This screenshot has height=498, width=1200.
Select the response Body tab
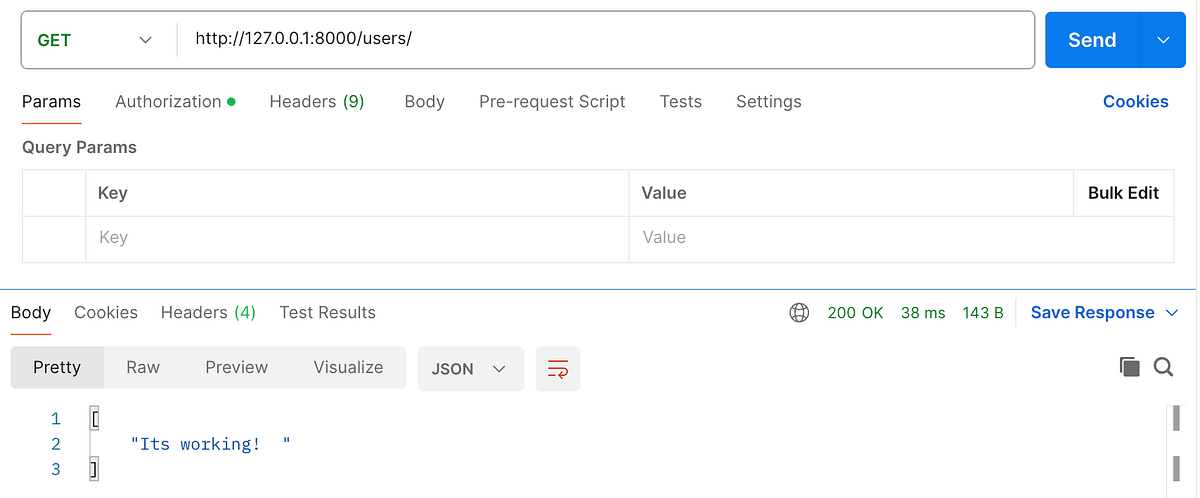(31, 312)
